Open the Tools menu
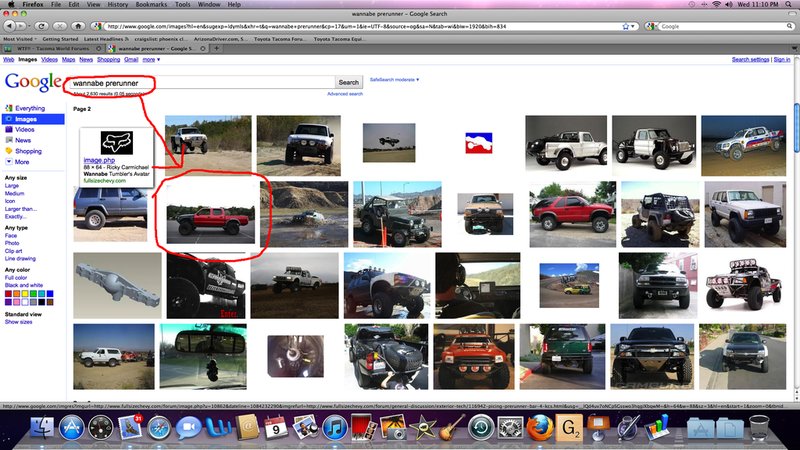This screenshot has height=450, width=800. pos(183,4)
